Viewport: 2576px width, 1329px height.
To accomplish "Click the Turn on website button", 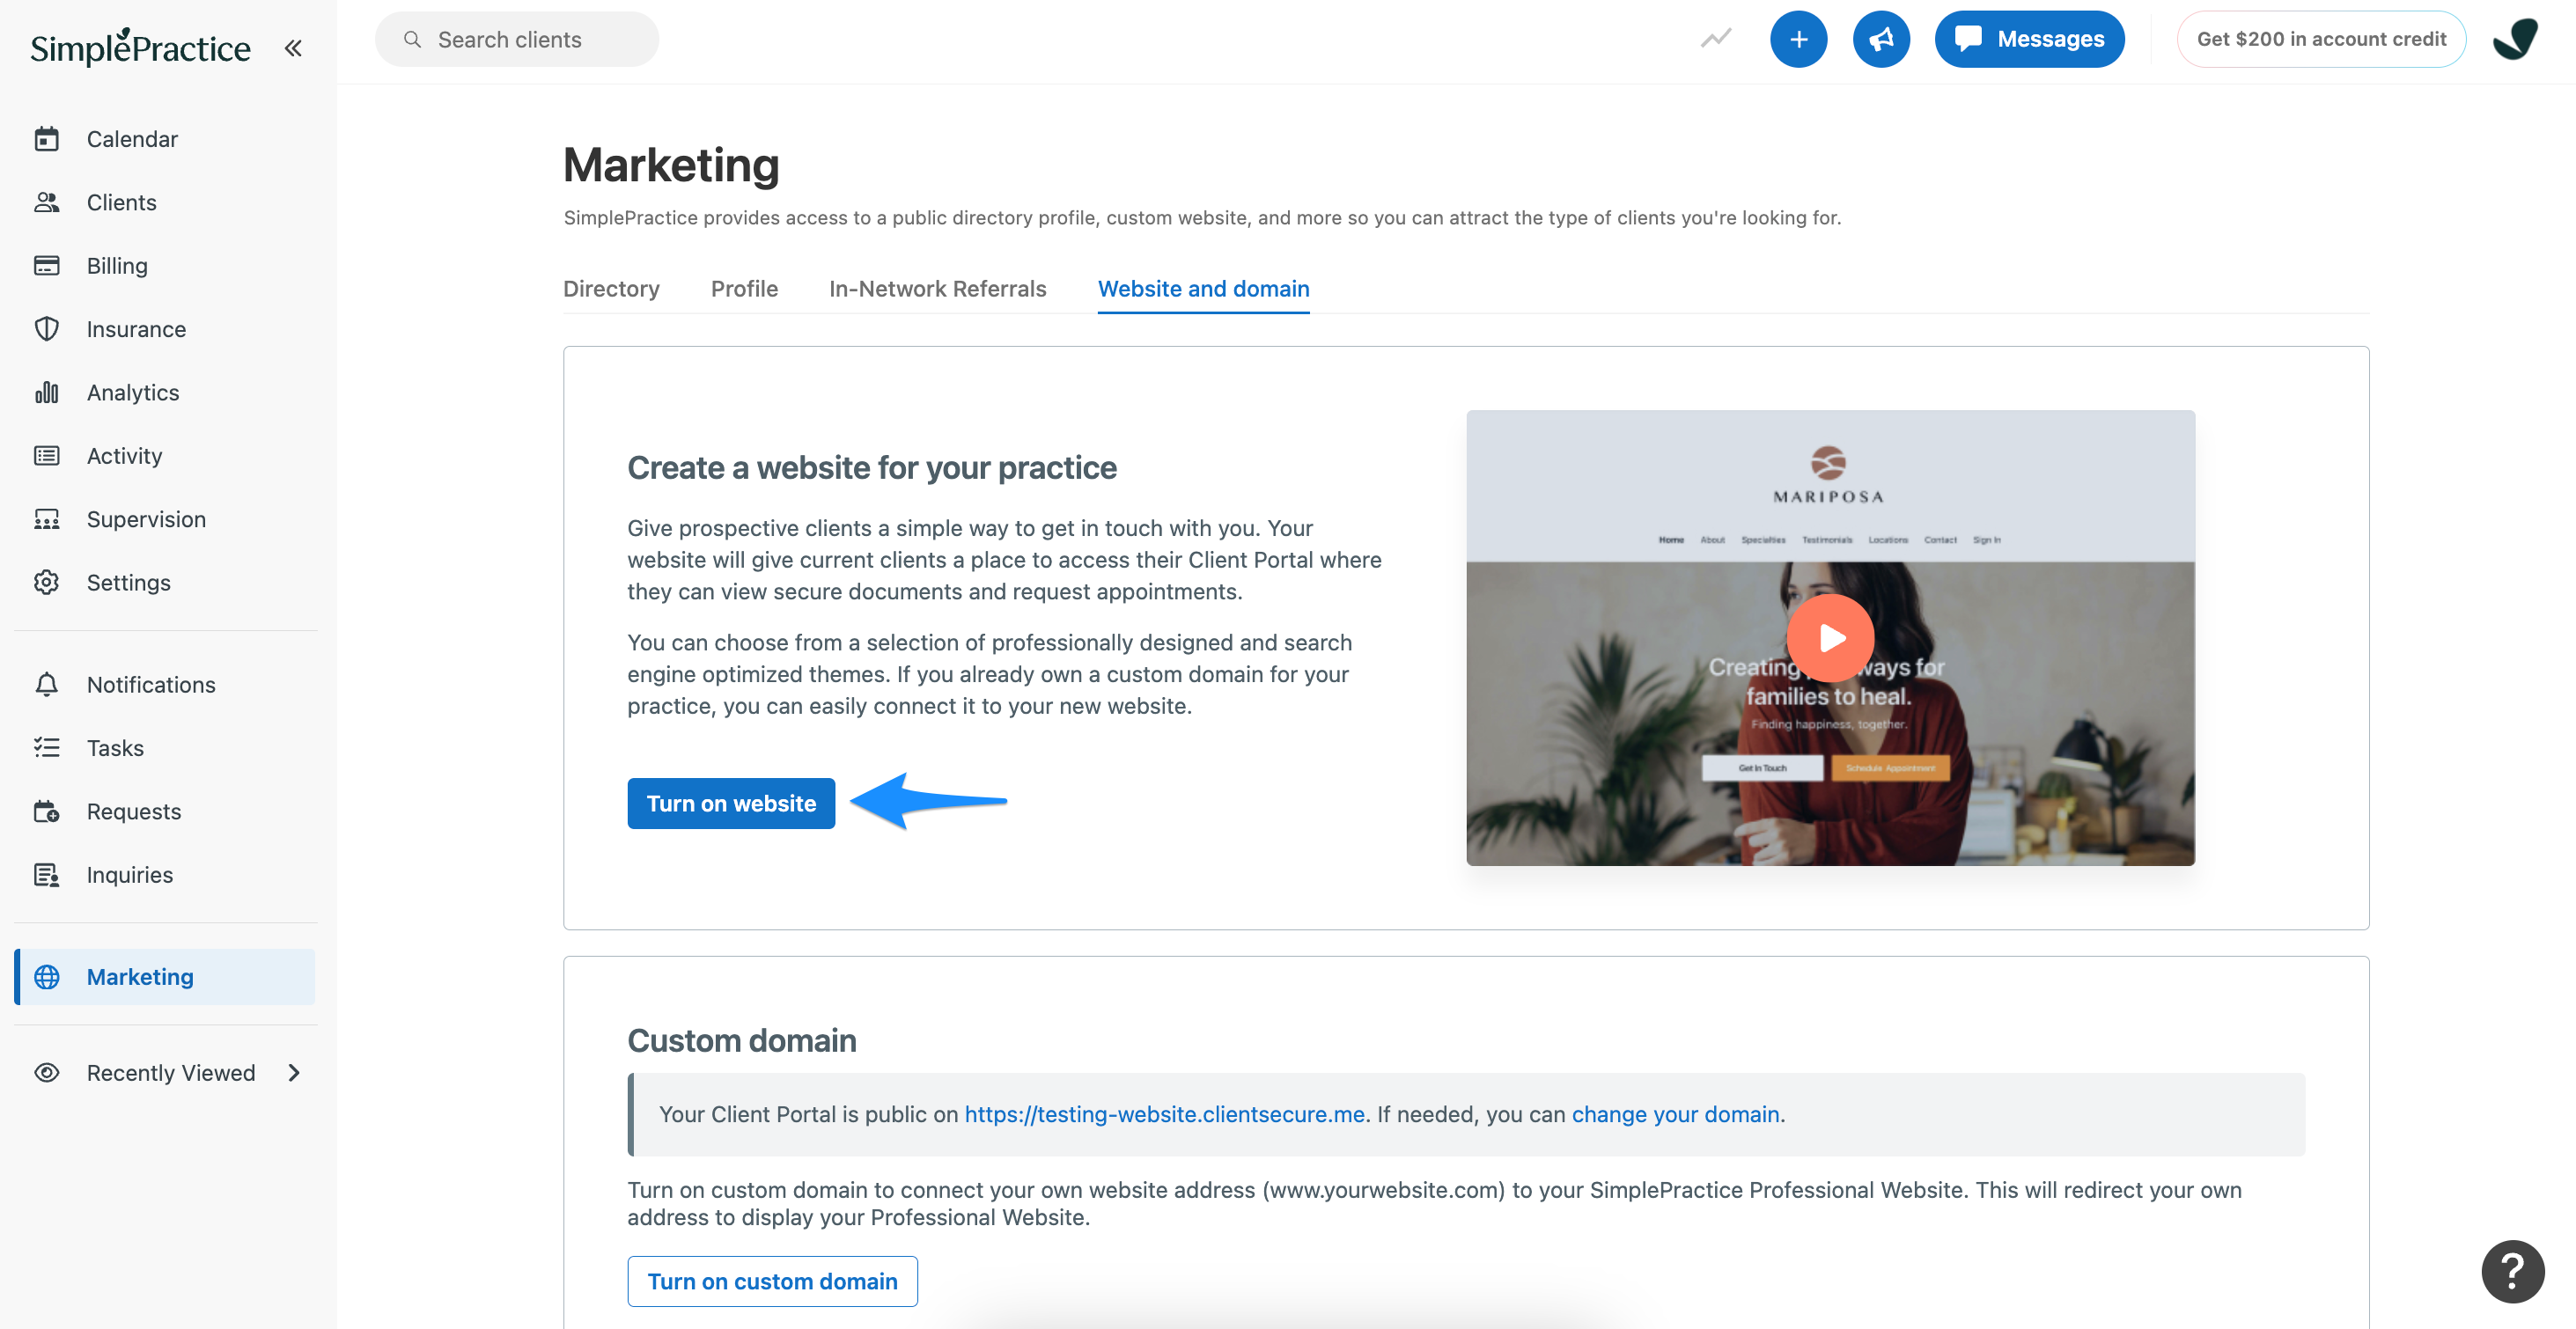I will [x=731, y=804].
